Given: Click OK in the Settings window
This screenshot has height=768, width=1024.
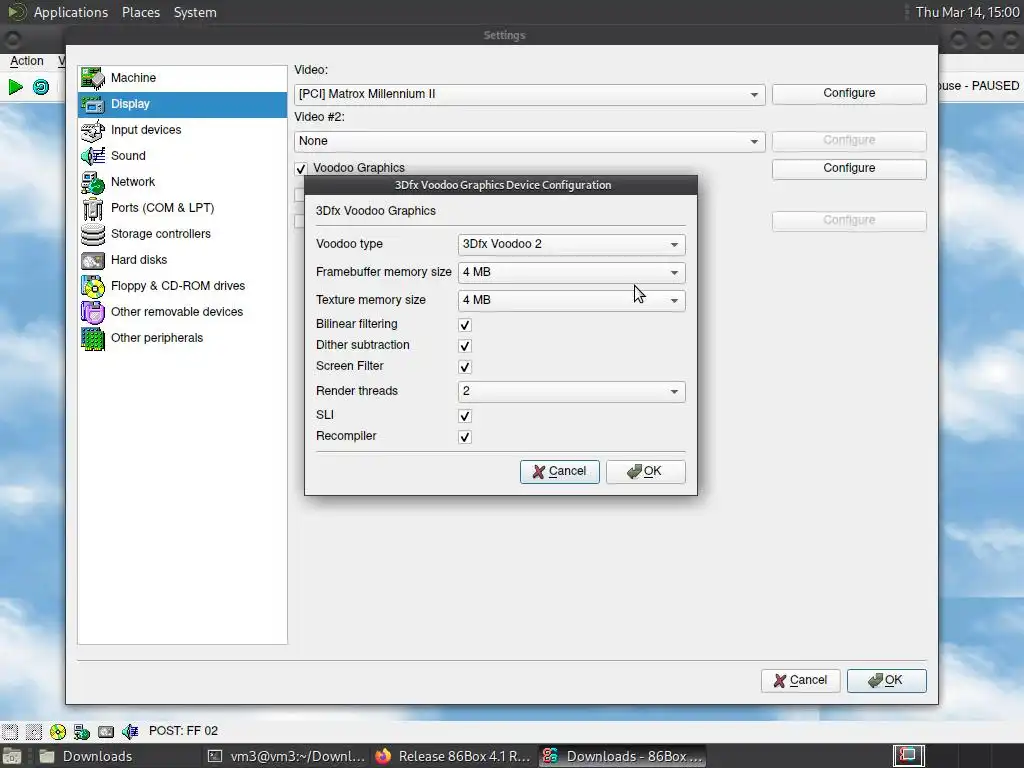Looking at the screenshot, I should [x=886, y=680].
